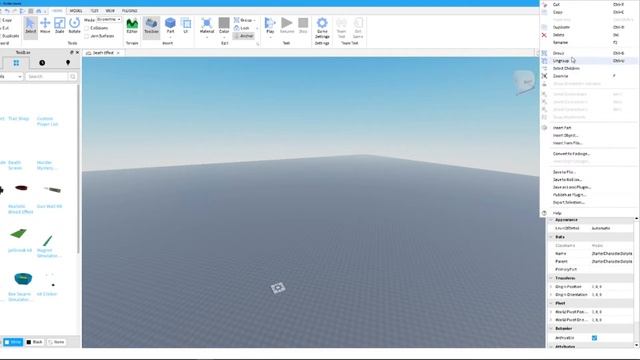Click the Play test button

tap(270, 26)
